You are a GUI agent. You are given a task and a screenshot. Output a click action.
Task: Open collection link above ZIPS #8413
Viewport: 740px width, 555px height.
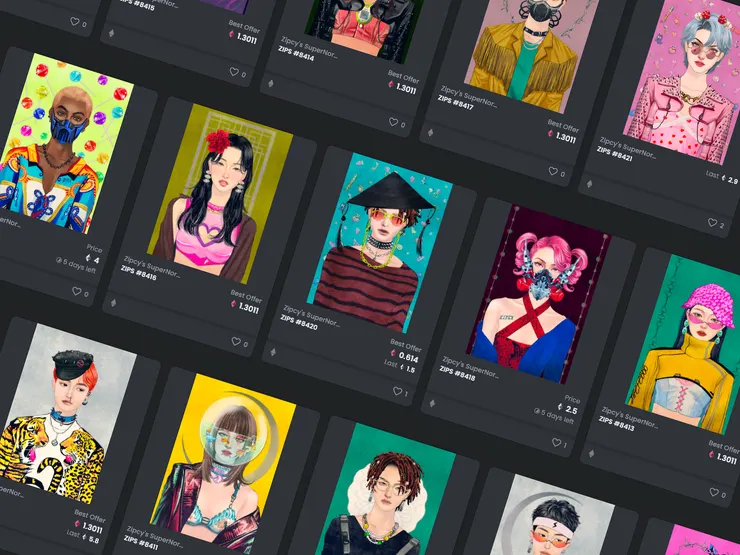[630, 417]
